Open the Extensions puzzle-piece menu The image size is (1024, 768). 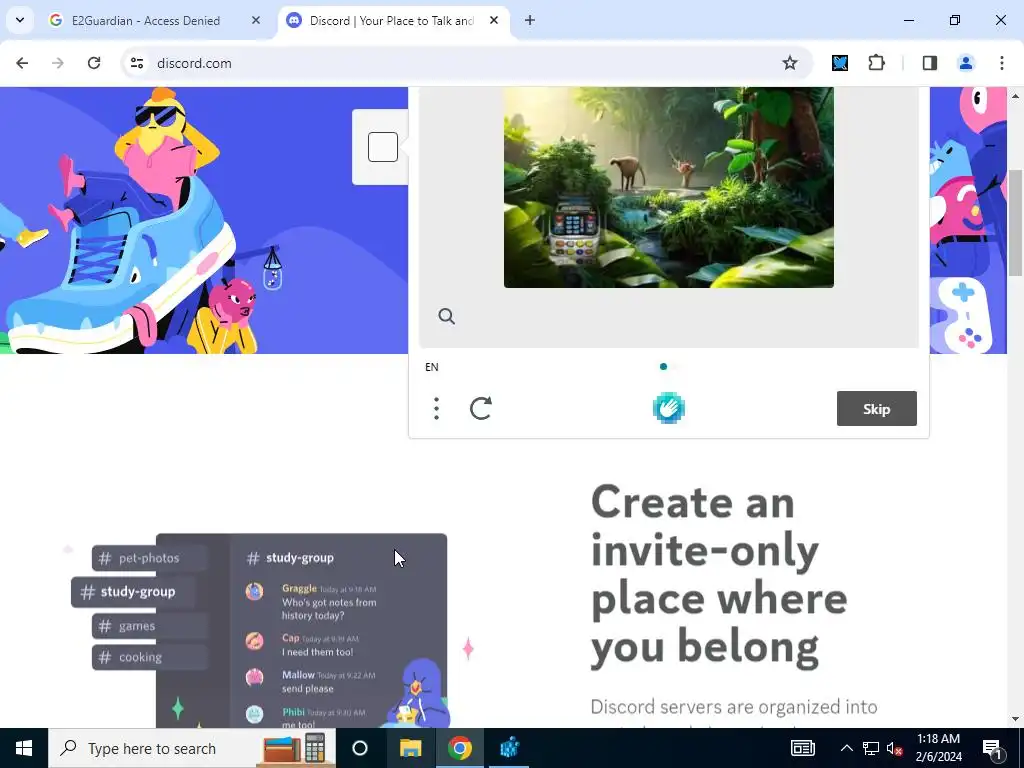(876, 63)
